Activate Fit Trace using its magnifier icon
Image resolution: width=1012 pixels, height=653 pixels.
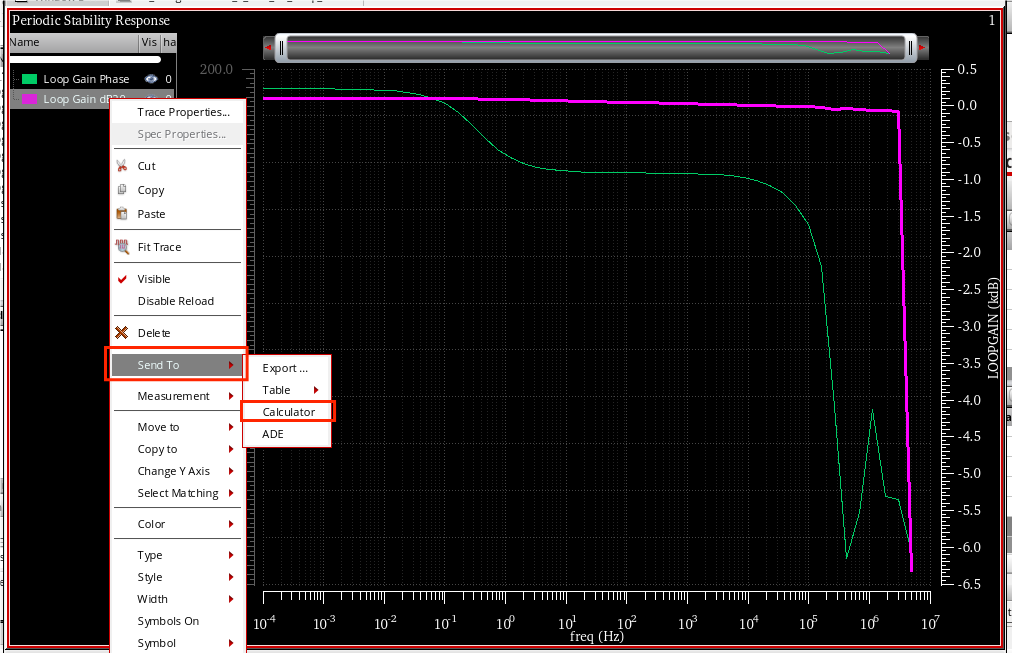click(121, 246)
